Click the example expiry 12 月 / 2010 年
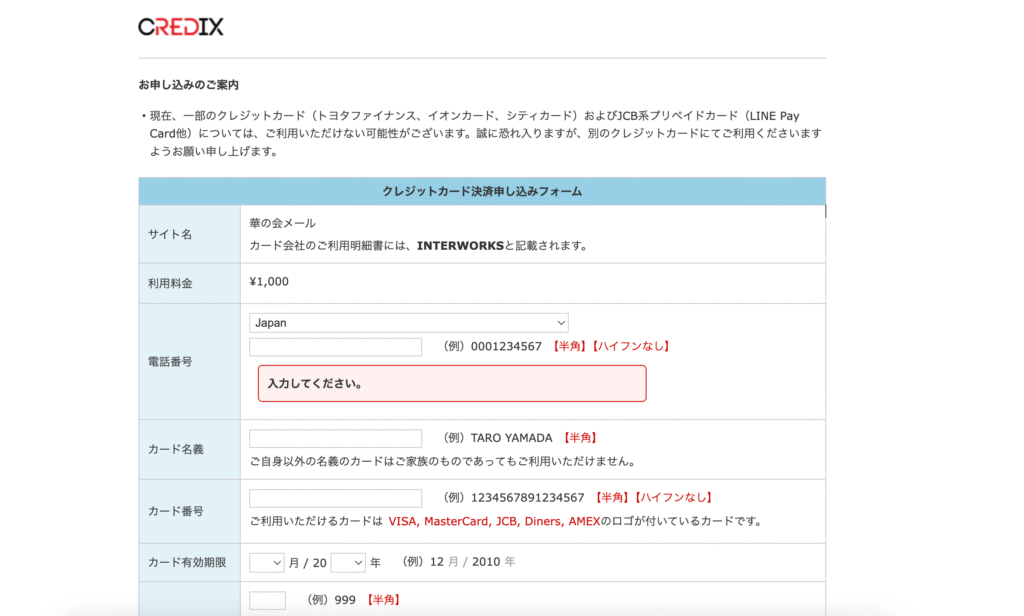The width and height of the screenshot is (1024, 616). [473, 562]
